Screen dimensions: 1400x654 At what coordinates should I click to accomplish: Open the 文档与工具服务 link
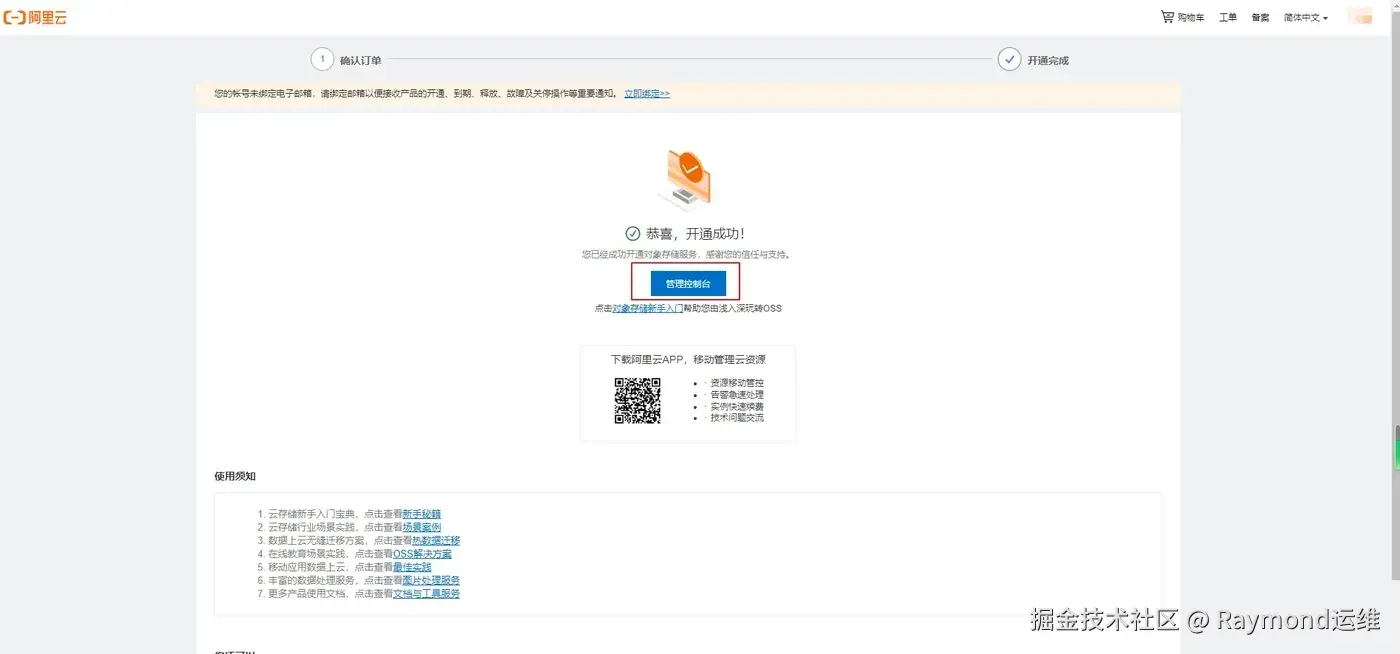(x=426, y=593)
